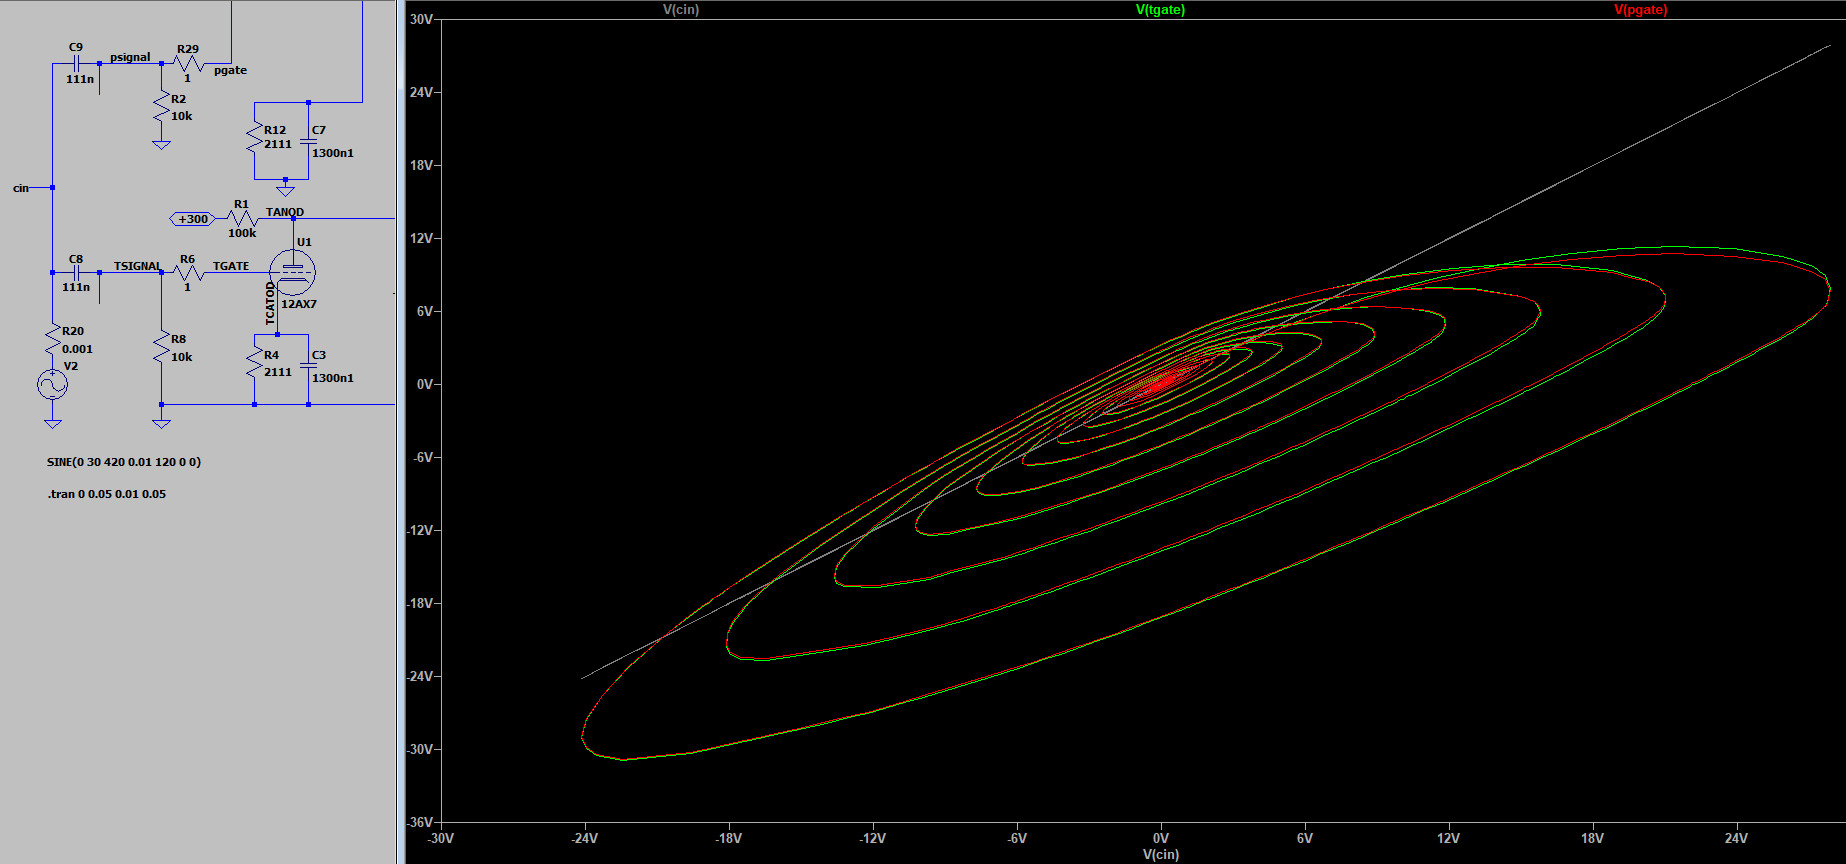This screenshot has height=864, width=1846.
Task: Click the V(cin) trace label at top
Action: [681, 10]
